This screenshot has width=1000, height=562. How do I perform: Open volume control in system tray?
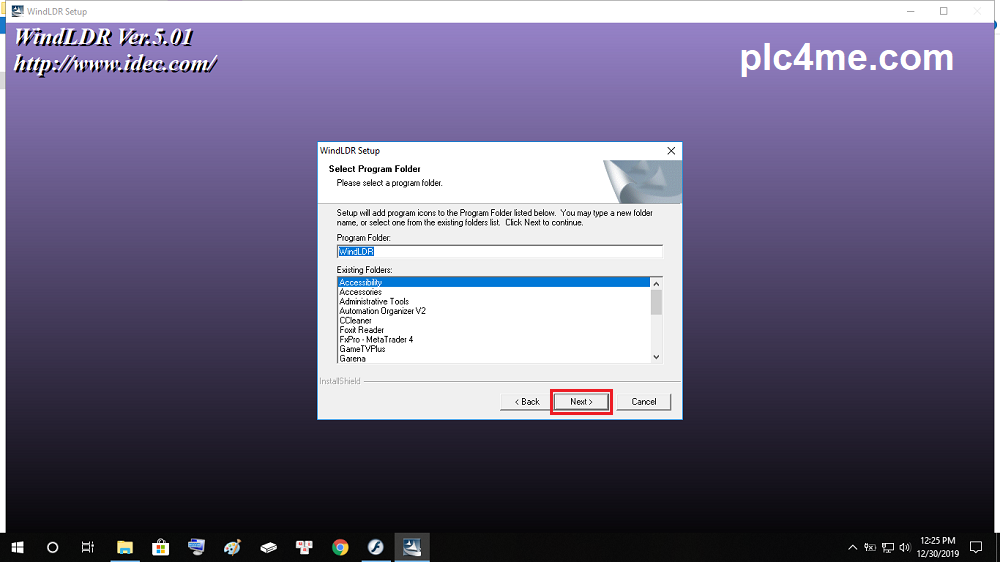(904, 547)
